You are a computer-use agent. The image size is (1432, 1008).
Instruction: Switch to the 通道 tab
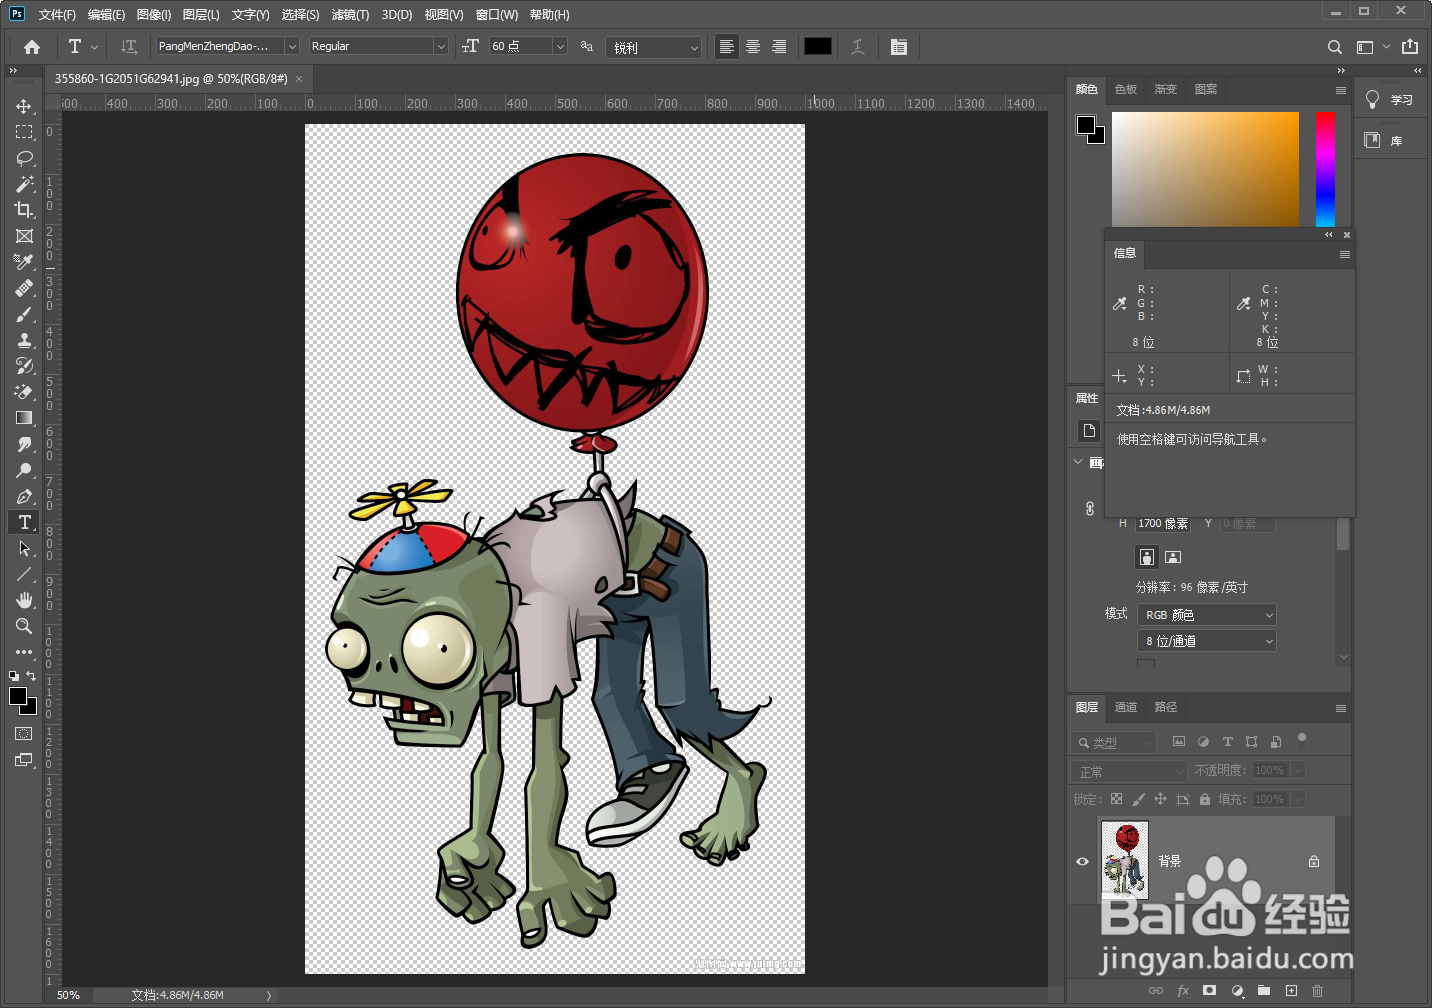coord(1126,707)
